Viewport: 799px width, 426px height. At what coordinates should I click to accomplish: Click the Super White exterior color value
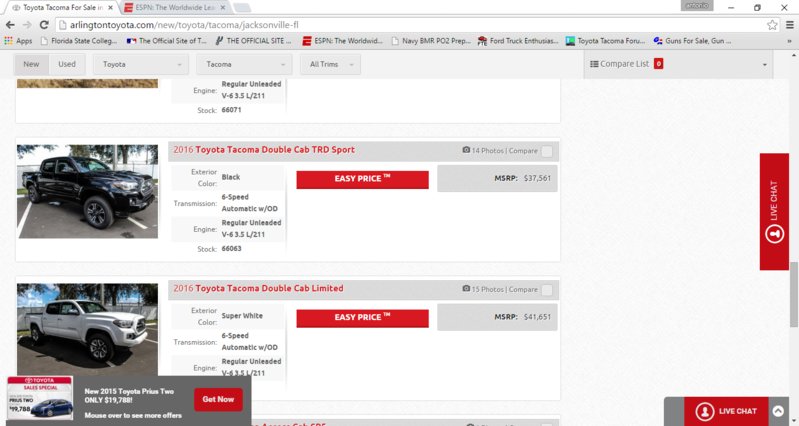(x=242, y=316)
